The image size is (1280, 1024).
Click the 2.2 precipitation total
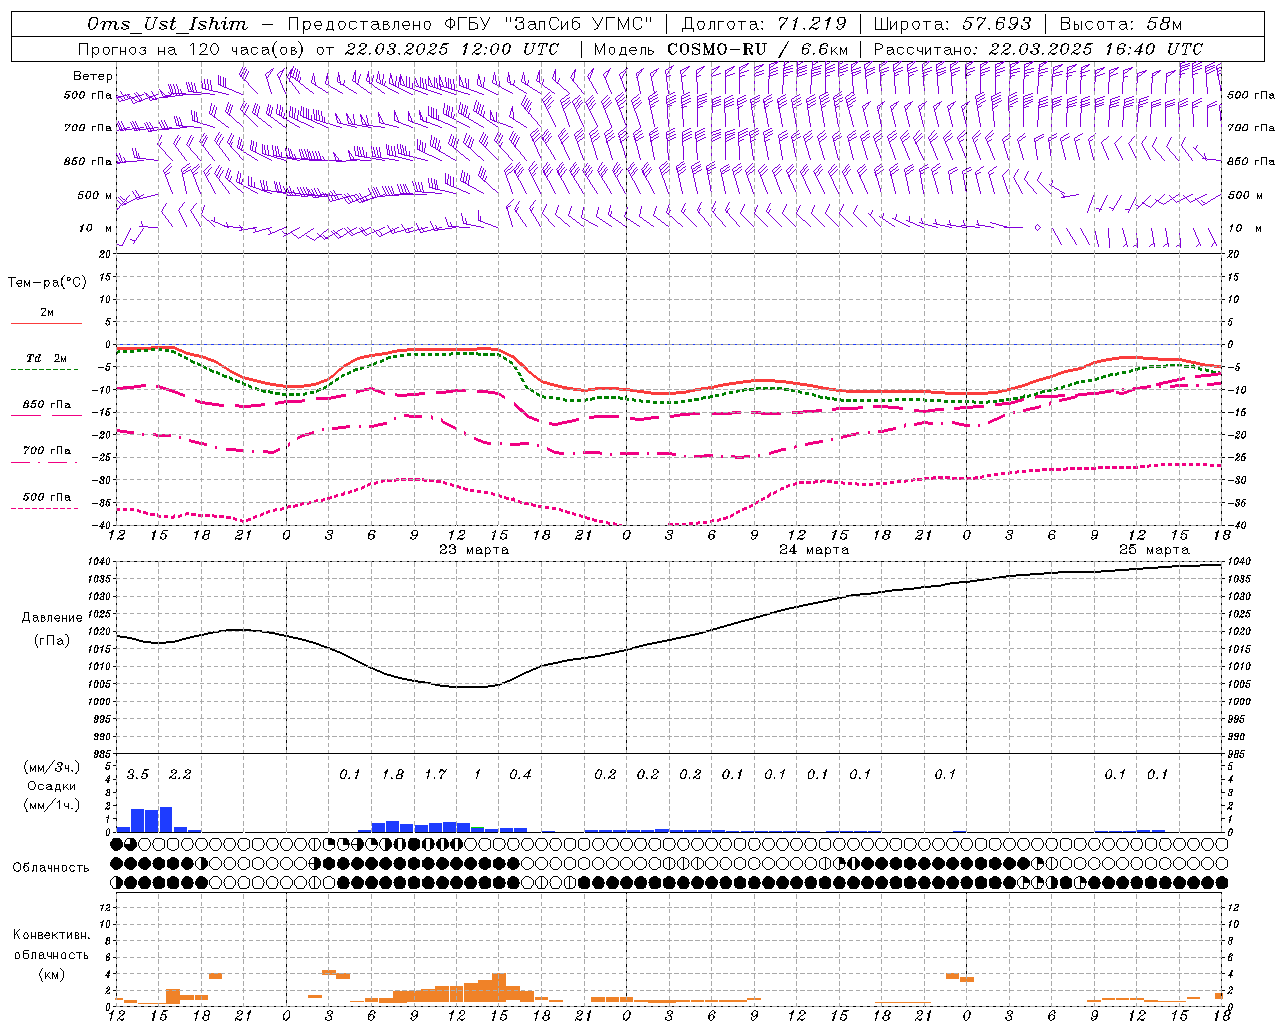(x=180, y=775)
